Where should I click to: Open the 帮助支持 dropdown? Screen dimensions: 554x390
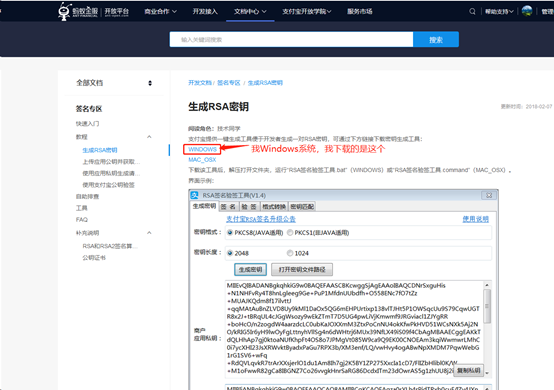[x=499, y=12]
